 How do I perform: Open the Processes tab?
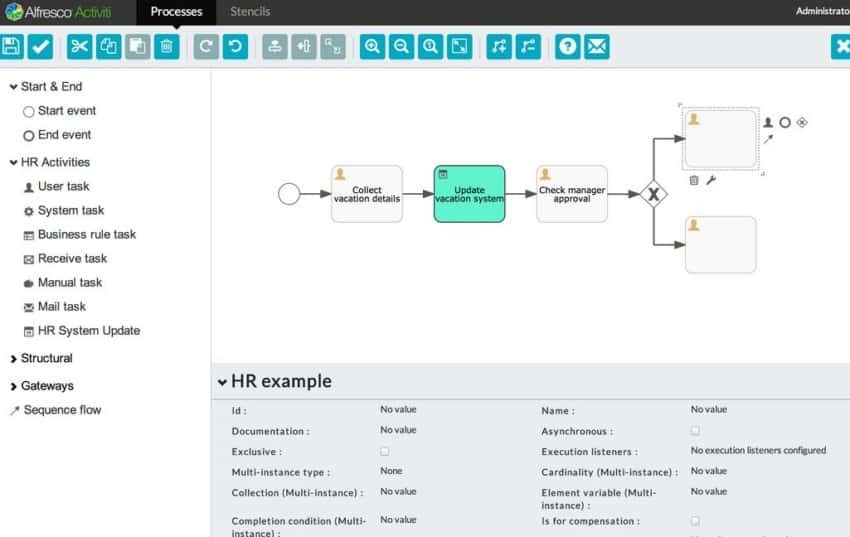pyautogui.click(x=176, y=12)
